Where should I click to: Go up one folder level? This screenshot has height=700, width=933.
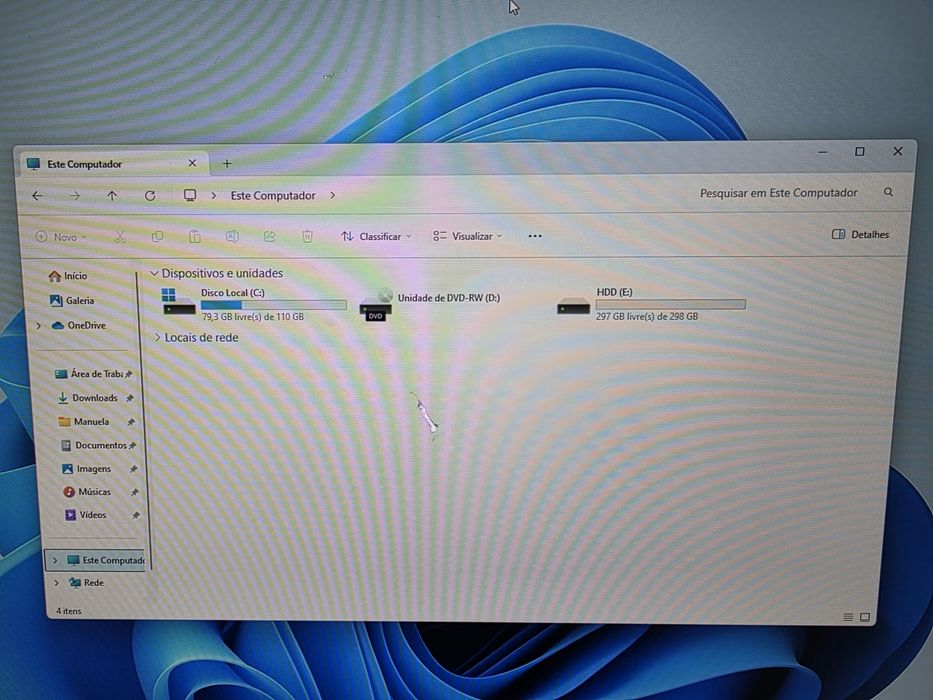coord(112,196)
